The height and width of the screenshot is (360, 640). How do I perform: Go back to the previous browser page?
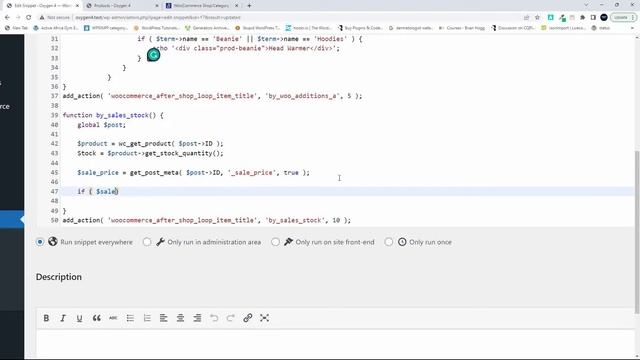tap(7, 18)
